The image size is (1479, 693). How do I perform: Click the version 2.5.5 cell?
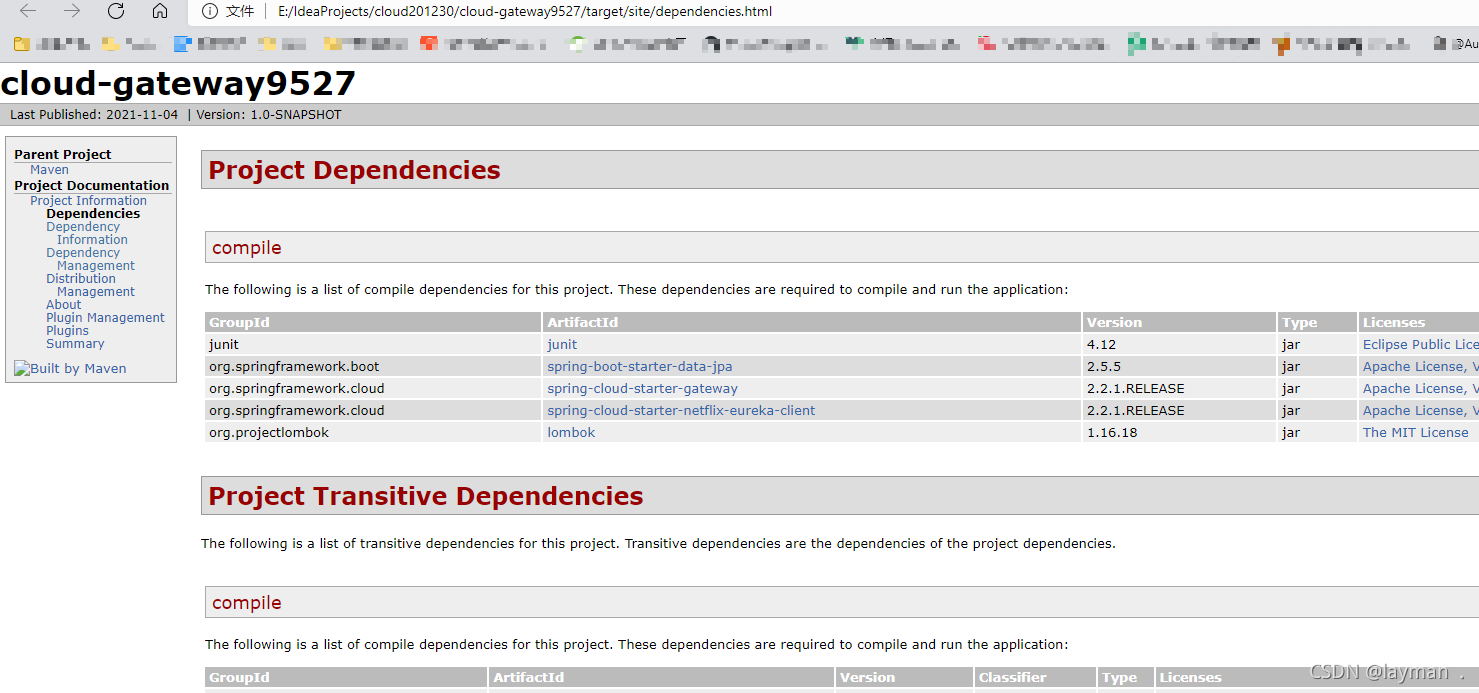(x=1179, y=366)
